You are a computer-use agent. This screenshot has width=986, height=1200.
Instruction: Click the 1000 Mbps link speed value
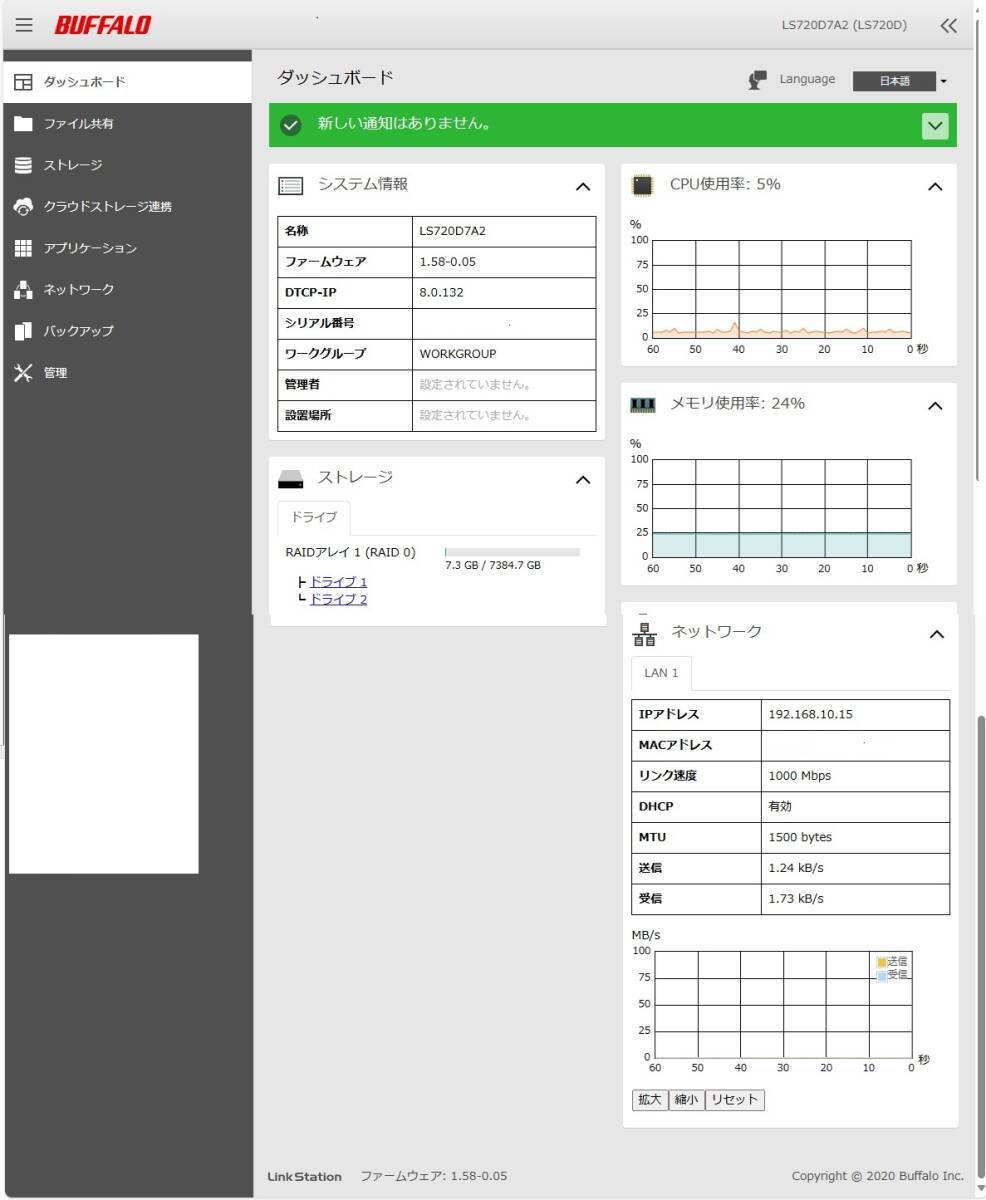(x=800, y=776)
